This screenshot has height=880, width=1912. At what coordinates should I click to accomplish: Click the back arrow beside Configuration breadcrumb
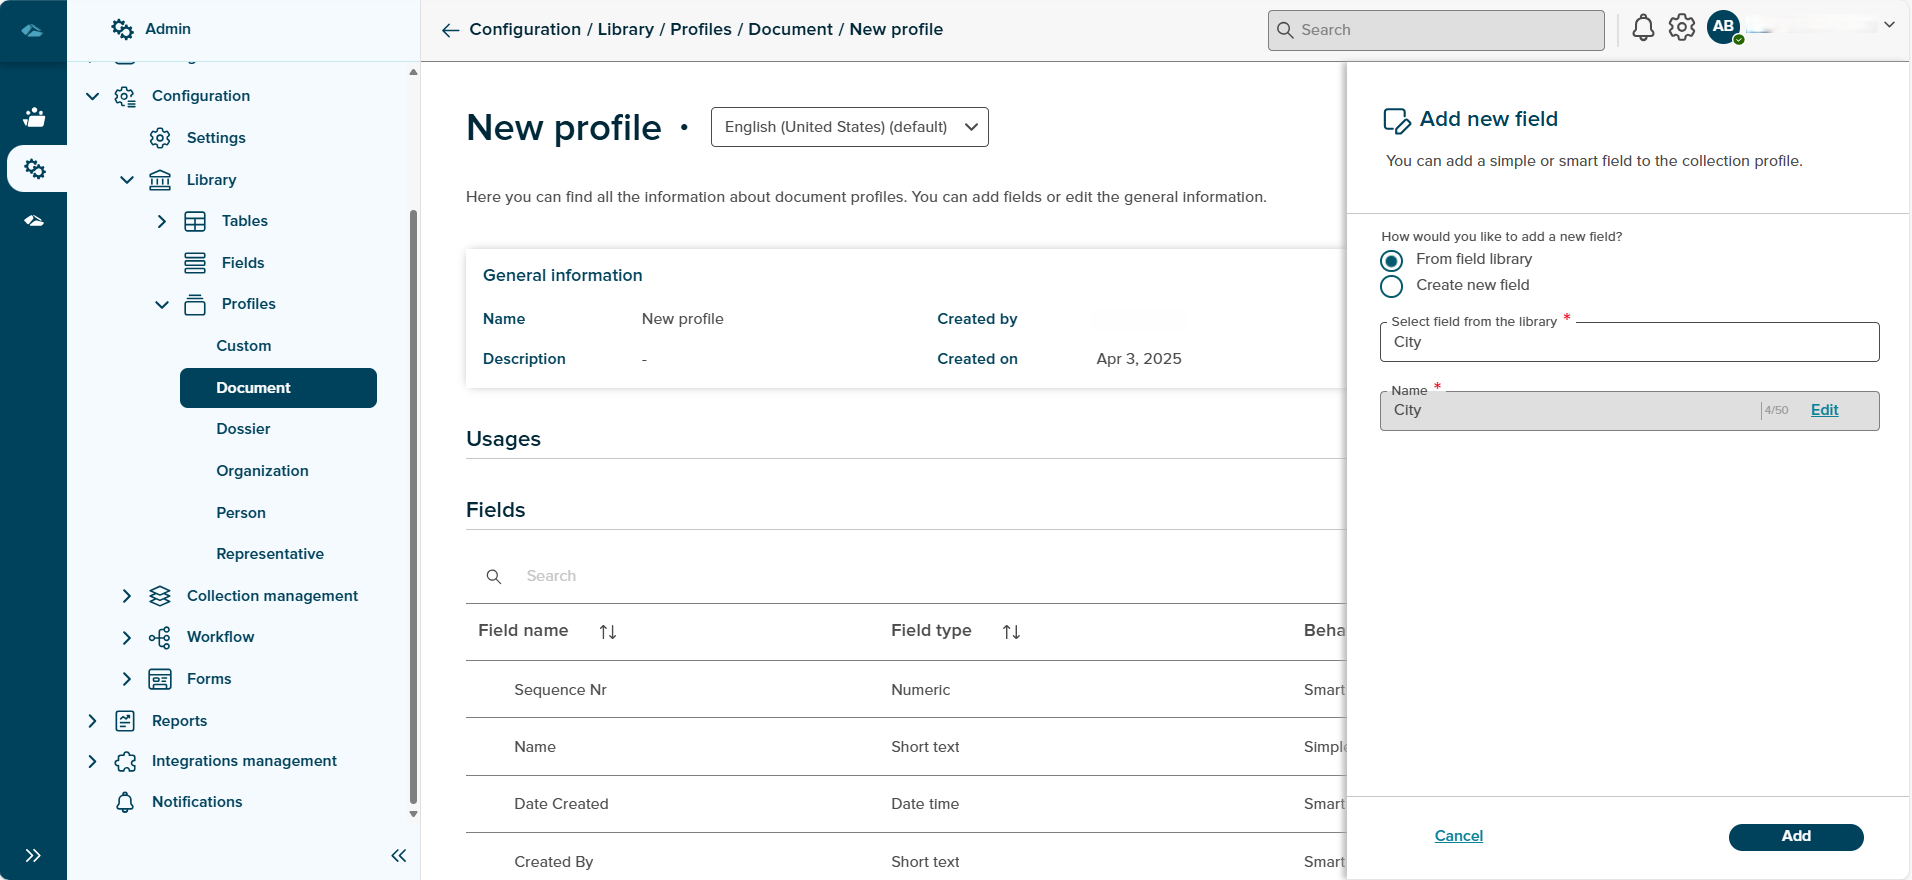point(450,30)
